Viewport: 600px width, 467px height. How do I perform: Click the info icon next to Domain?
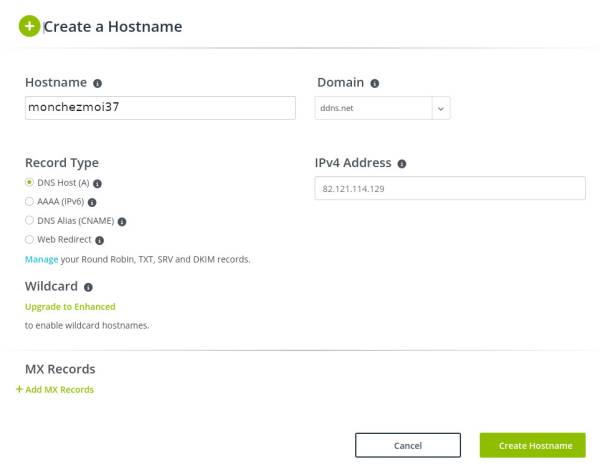point(374,83)
